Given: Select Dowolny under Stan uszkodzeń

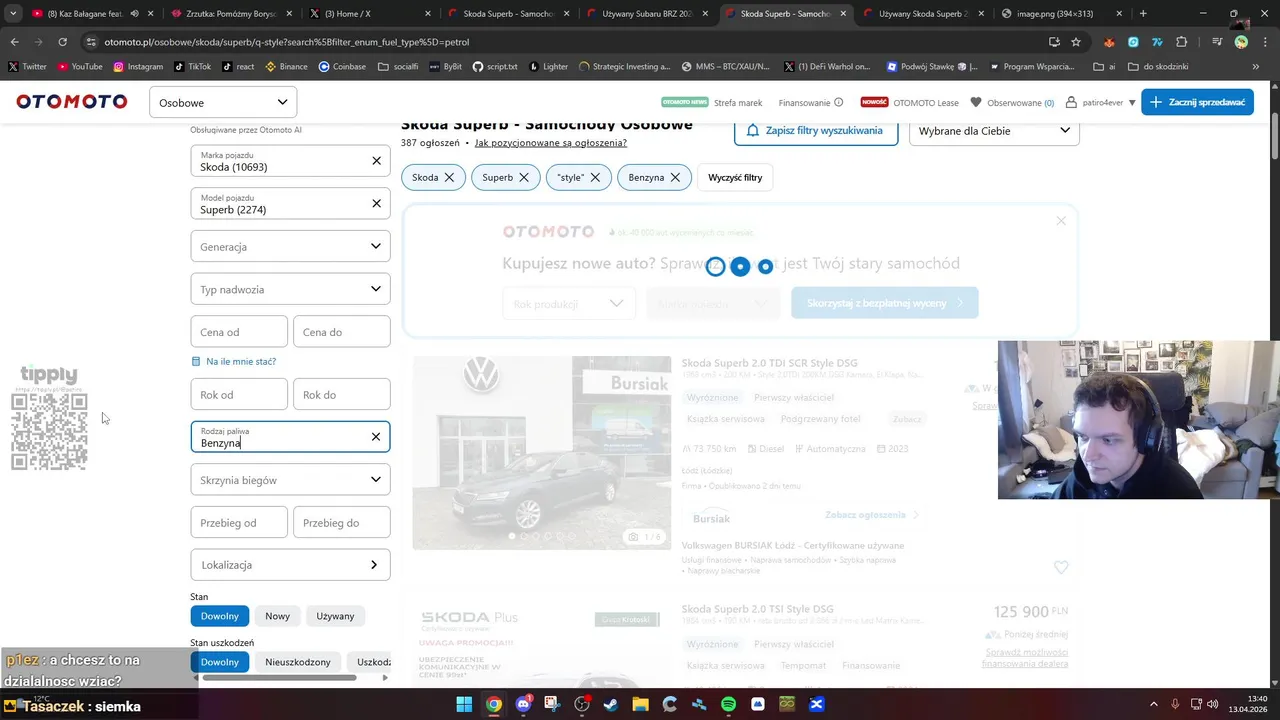Looking at the screenshot, I should (x=220, y=662).
